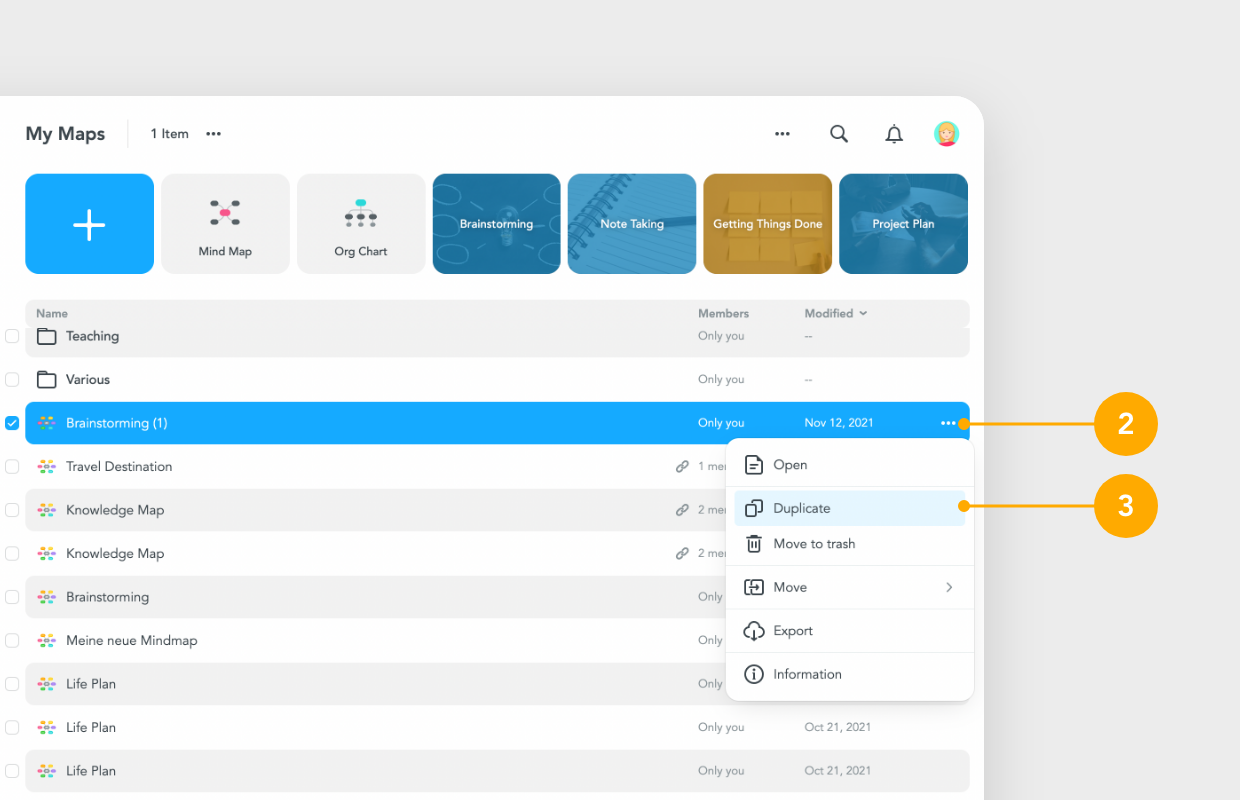This screenshot has width=1240, height=800.
Task: Click the My Maps title
Action: pos(65,134)
